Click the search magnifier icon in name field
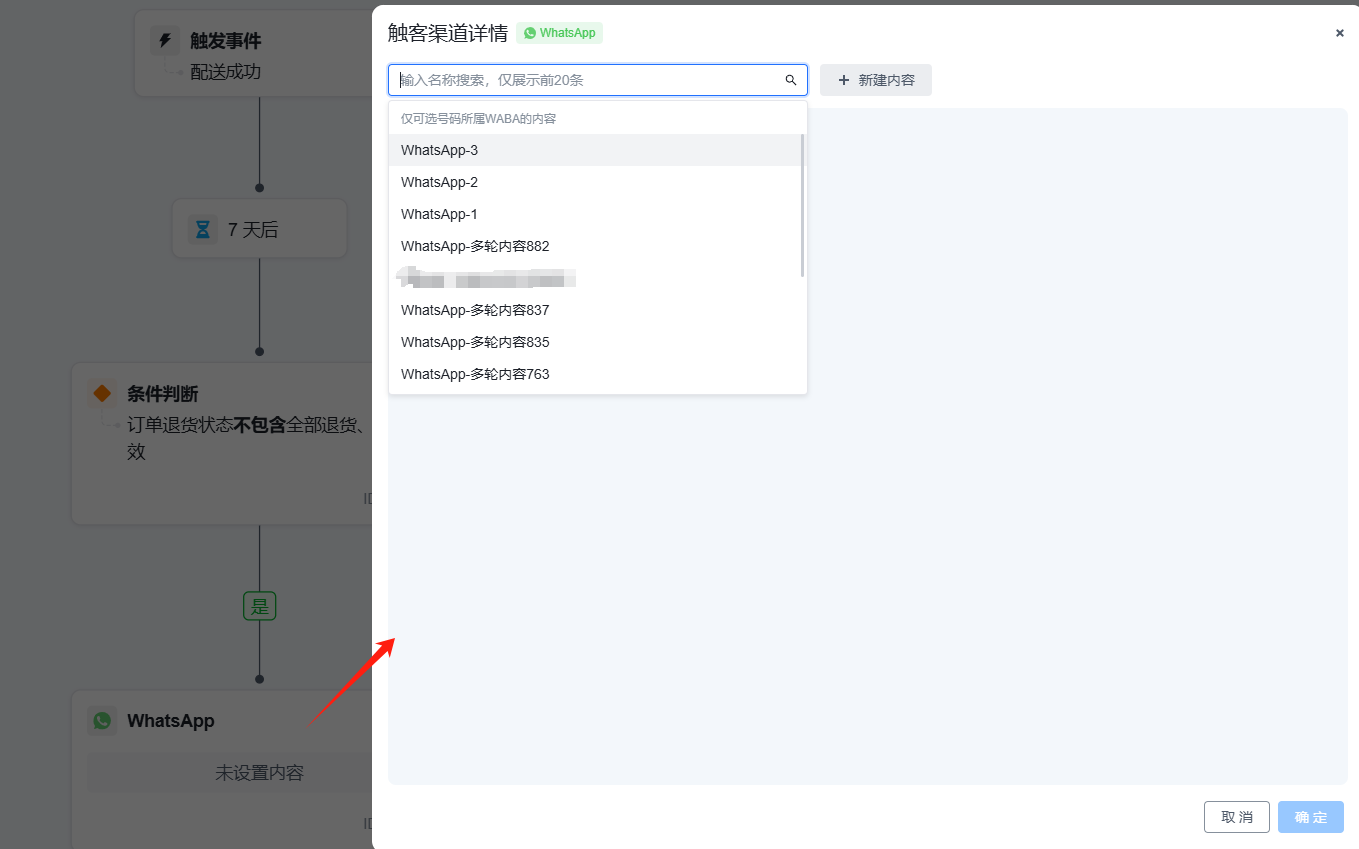1359x849 pixels. pyautogui.click(x=790, y=80)
